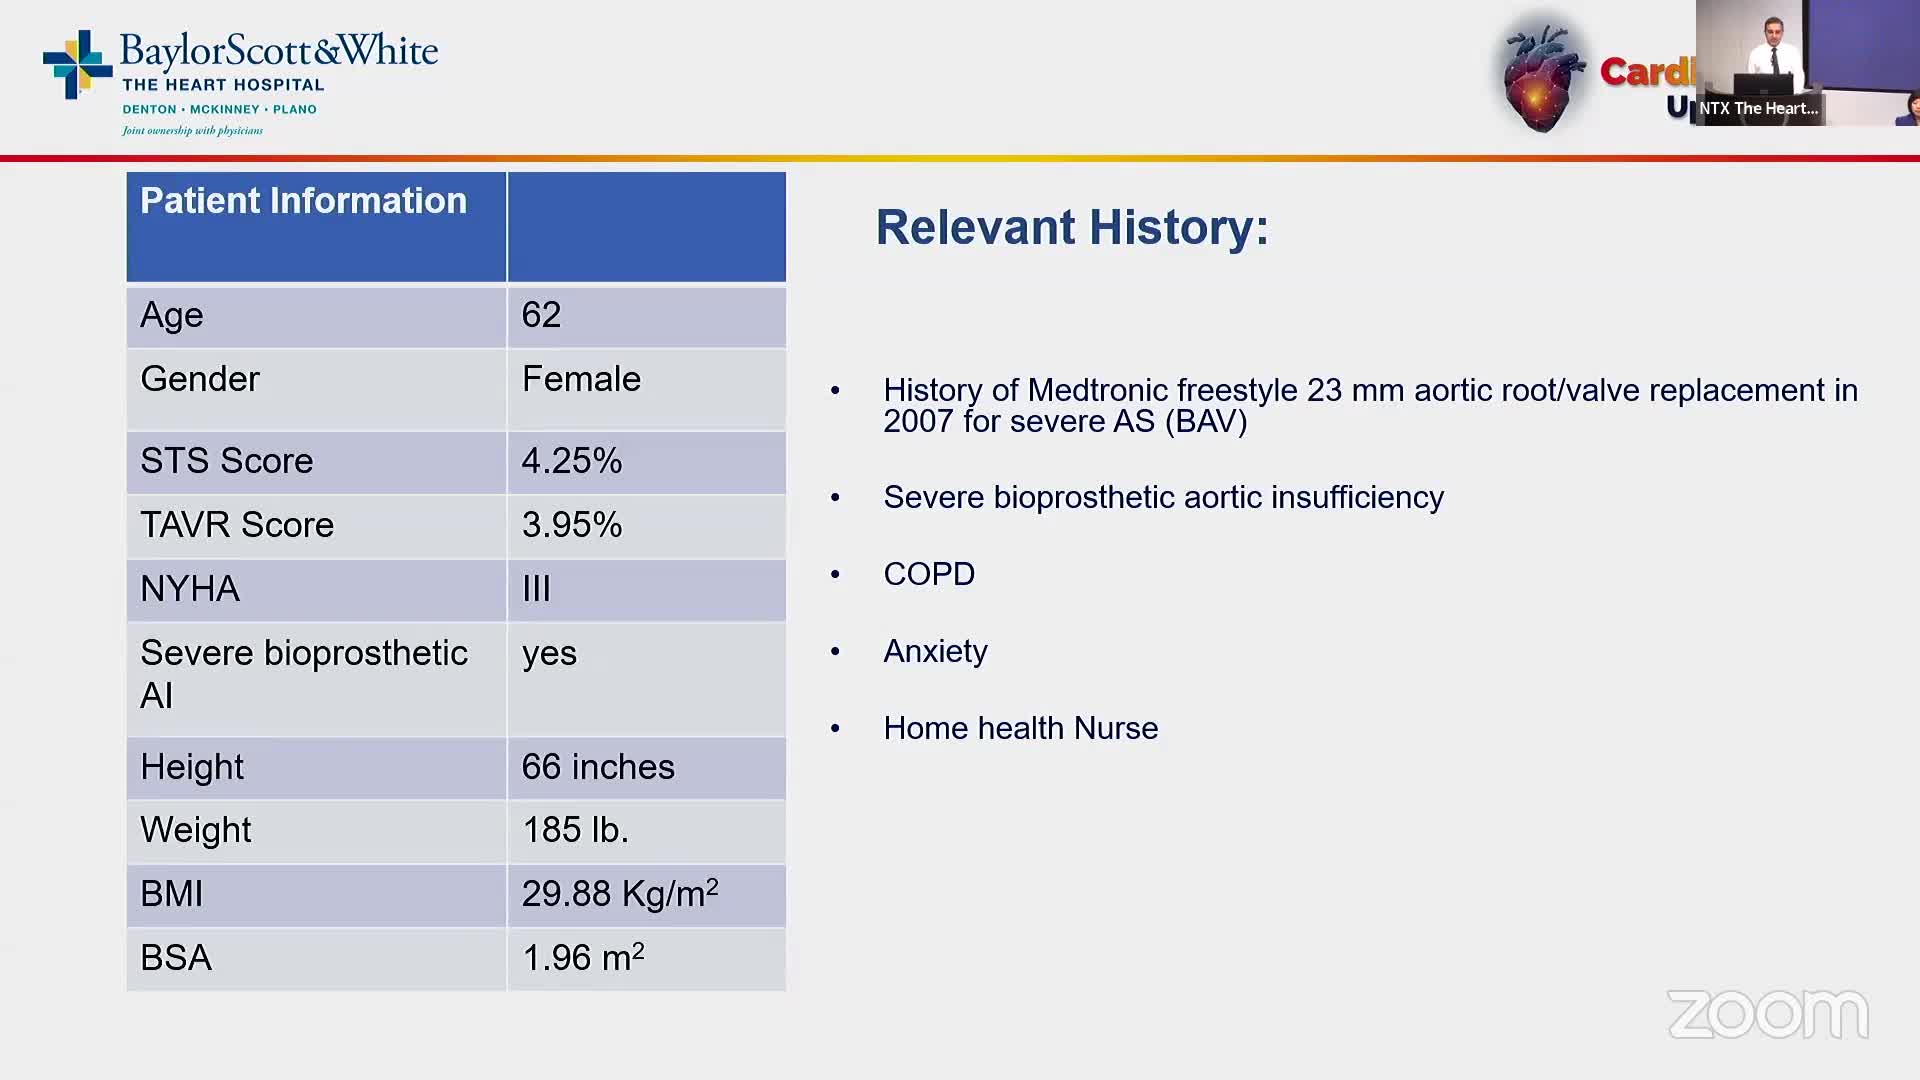This screenshot has height=1080, width=1920.
Task: Click the 'COPD' bullet item
Action: (x=928, y=574)
